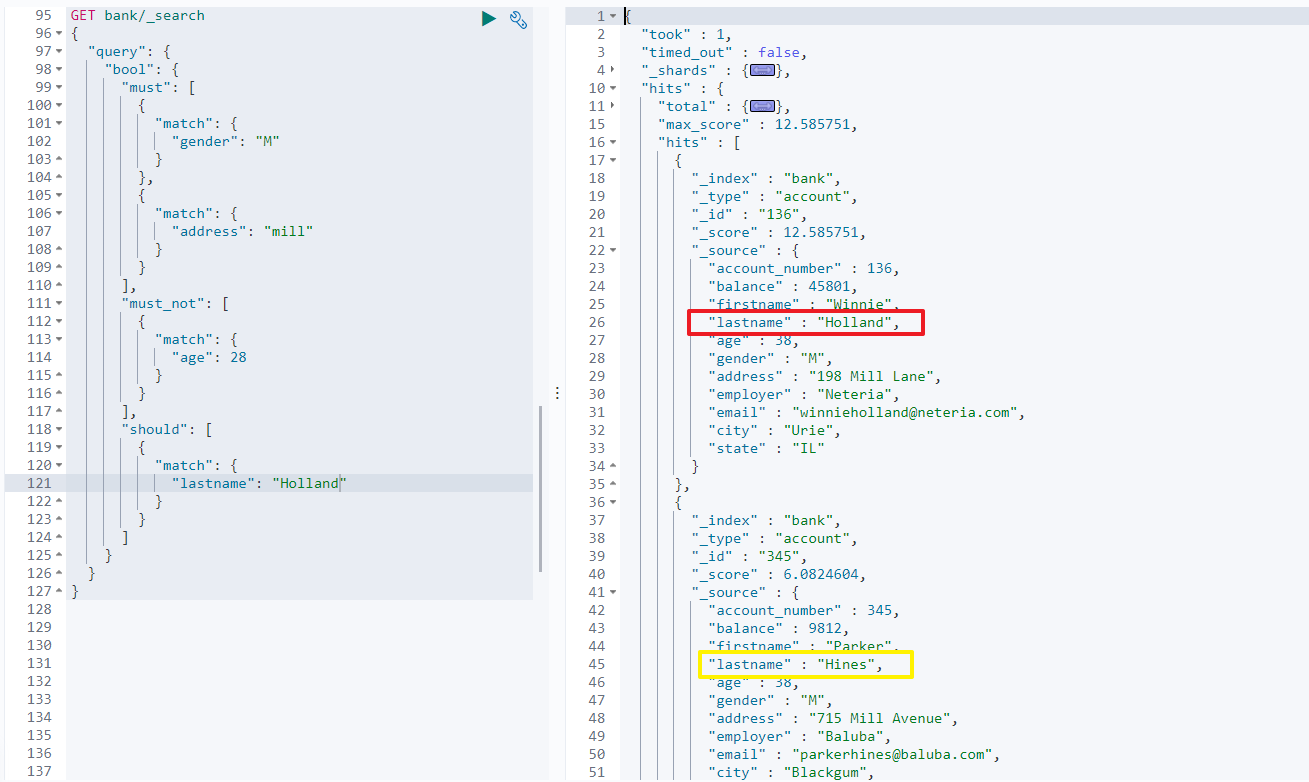Click the "GET bank/_search" request line
This screenshot has width=1309, height=782.
pos(137,16)
